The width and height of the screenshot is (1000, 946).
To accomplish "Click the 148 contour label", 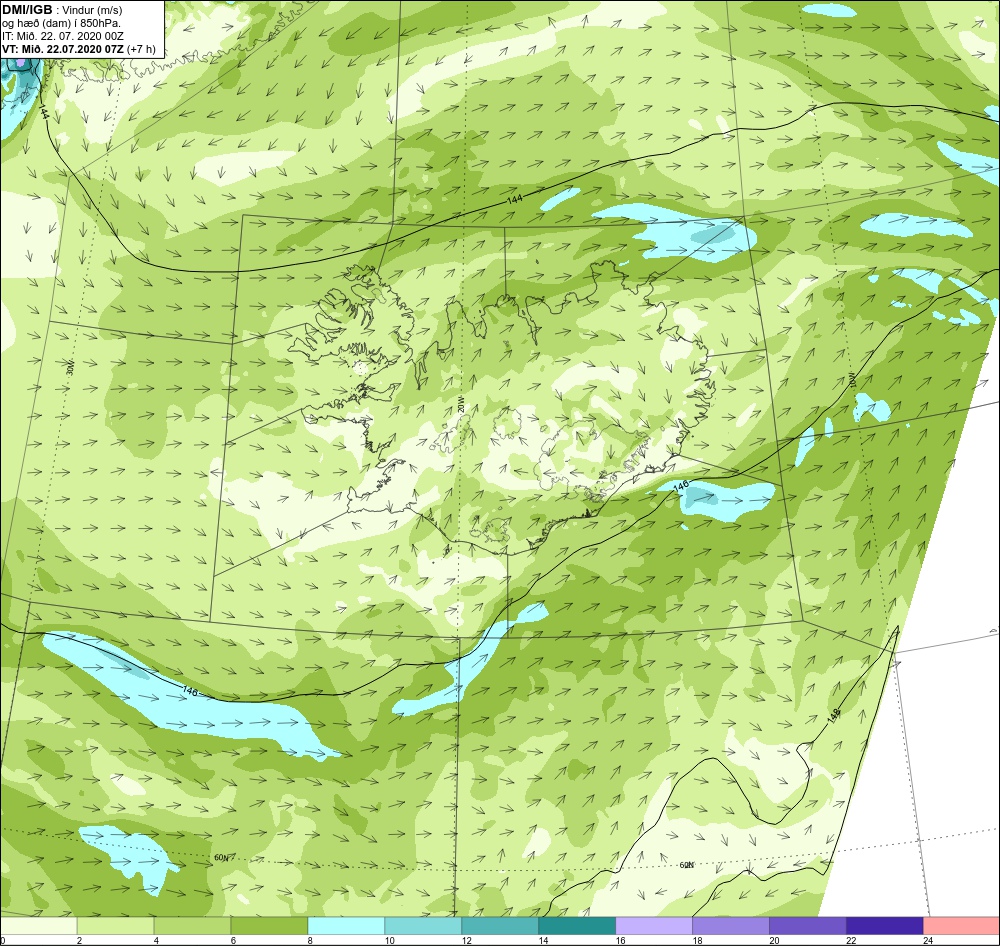I will 834,716.
